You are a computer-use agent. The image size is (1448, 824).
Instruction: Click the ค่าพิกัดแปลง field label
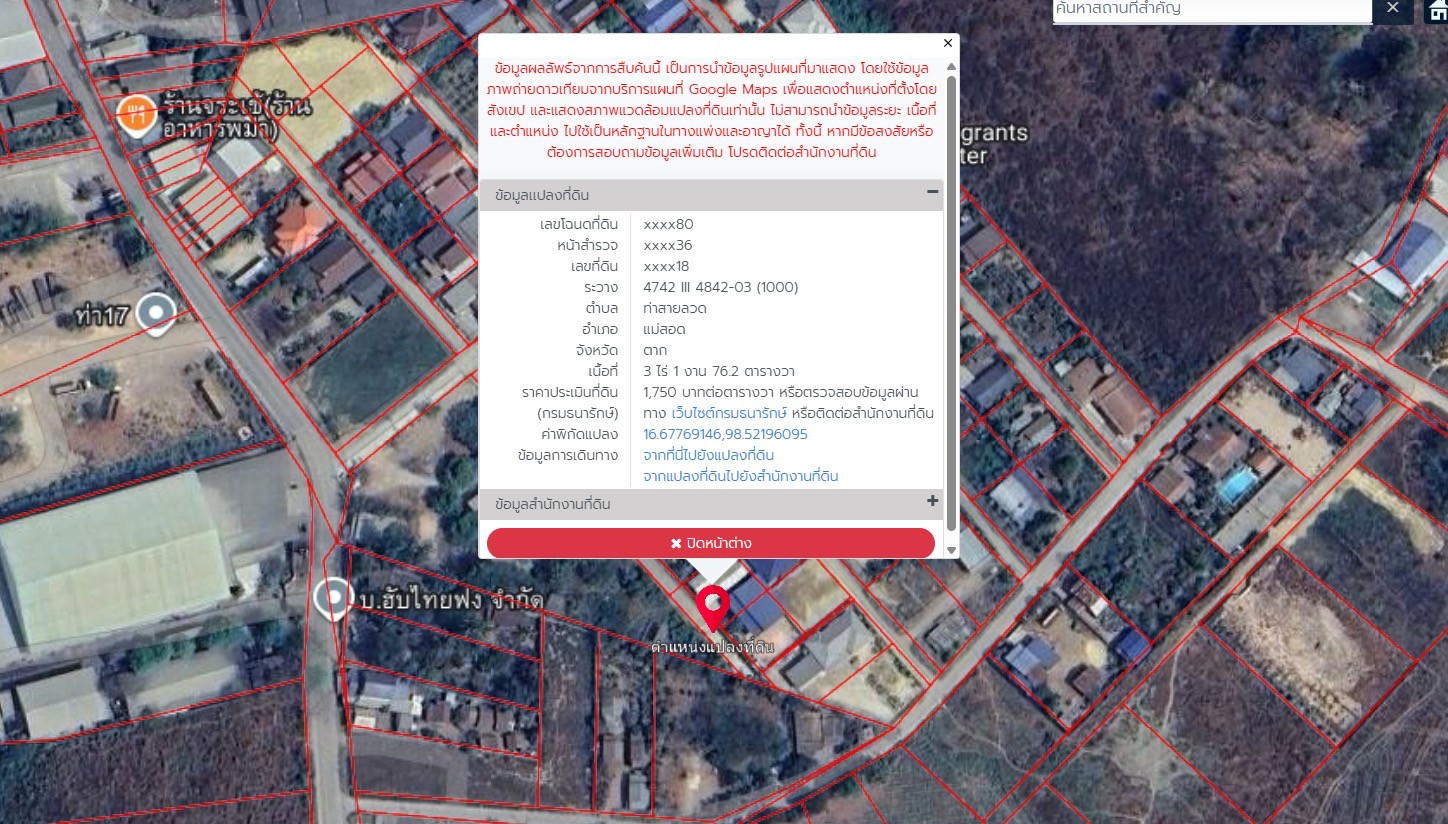pyautogui.click(x=580, y=434)
